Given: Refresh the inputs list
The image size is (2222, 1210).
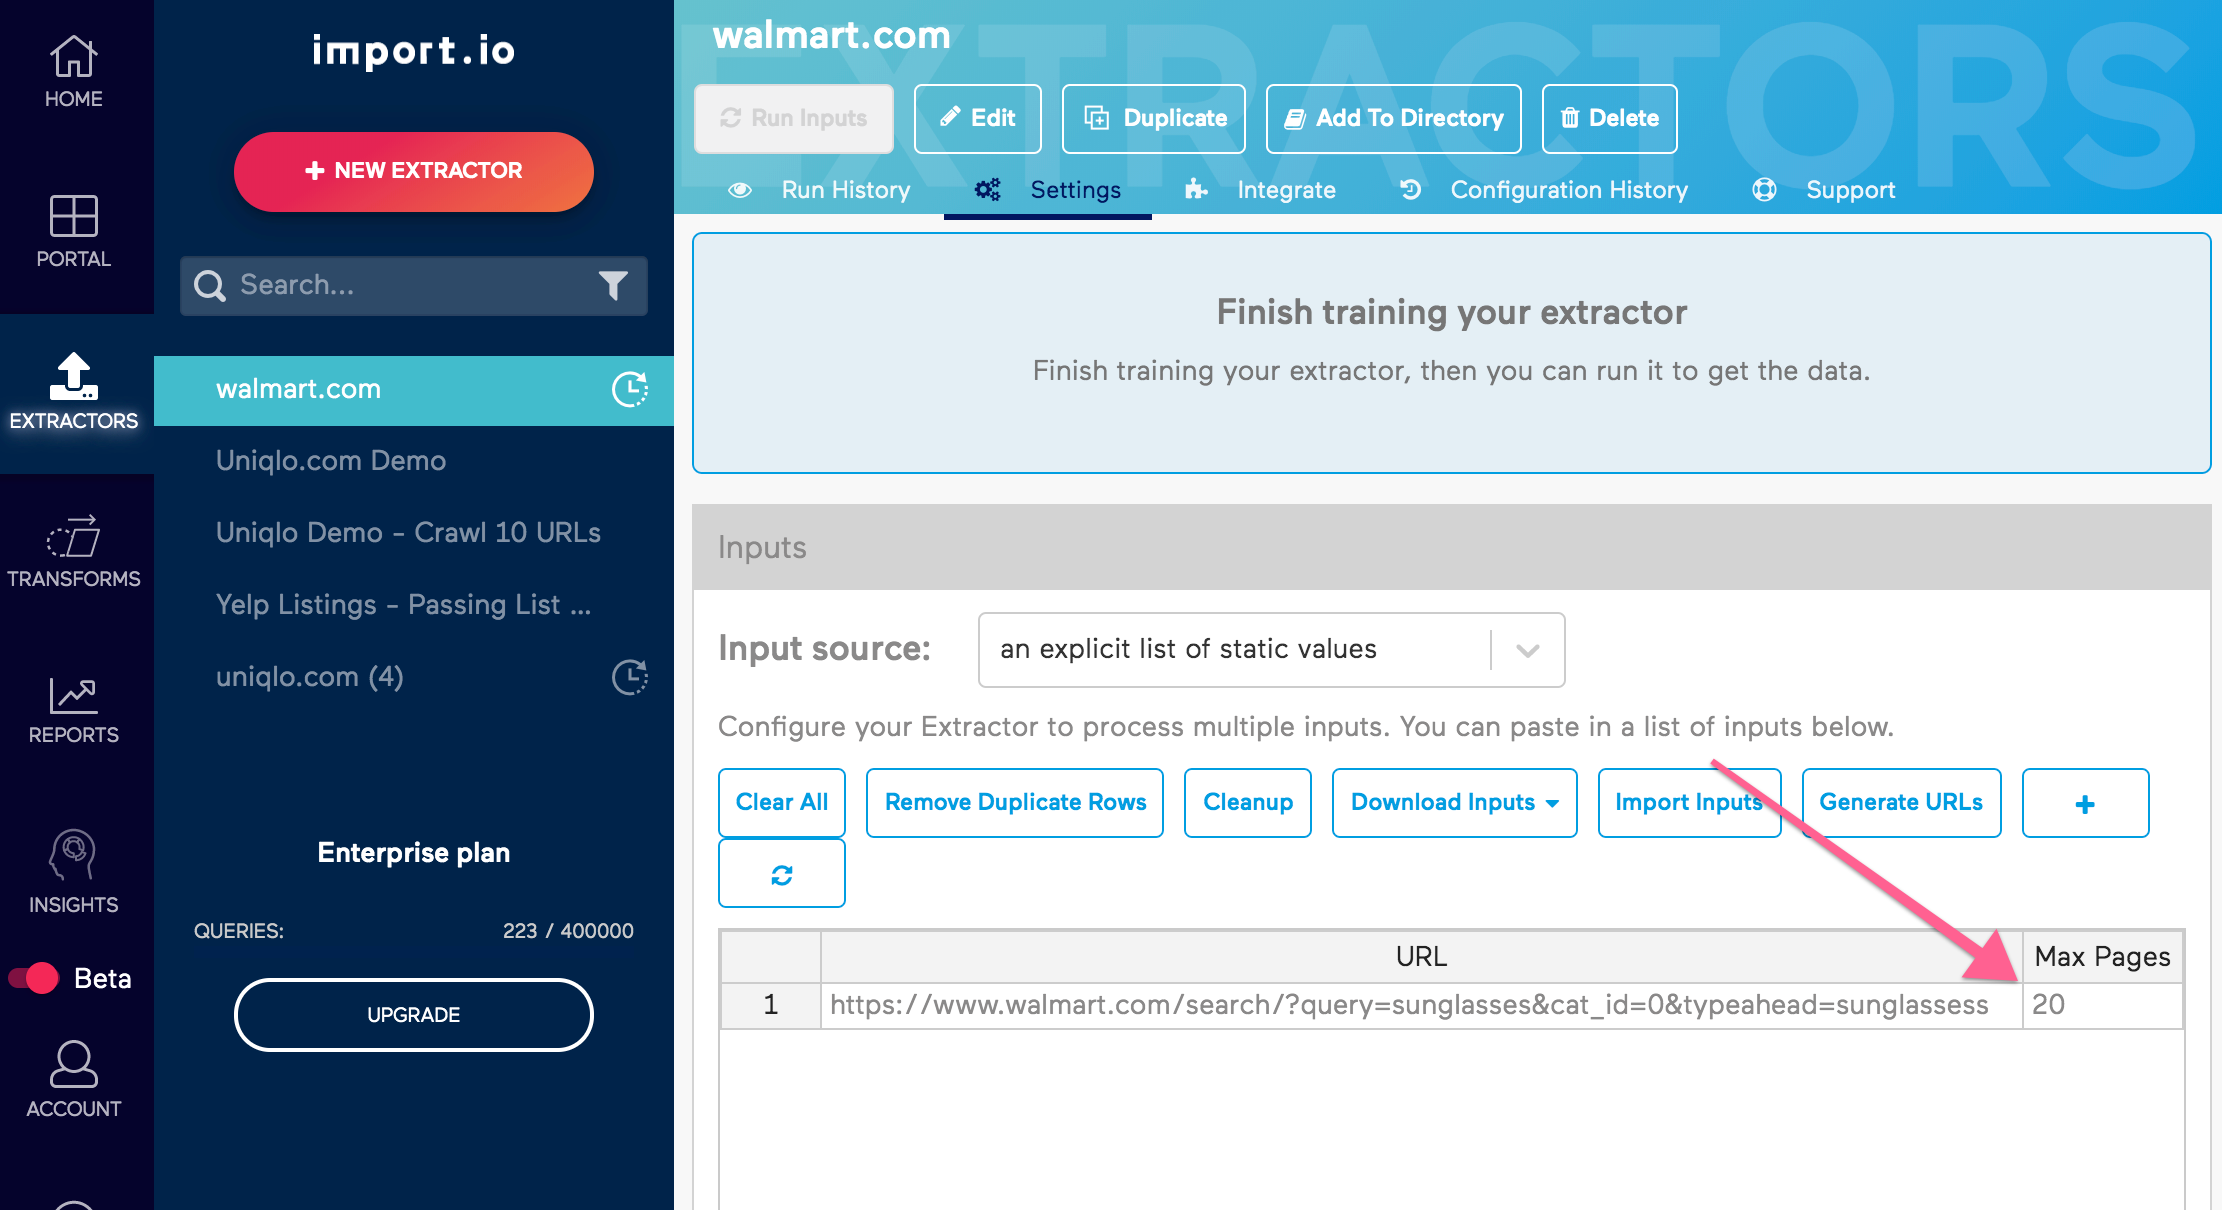Looking at the screenshot, I should [781, 873].
